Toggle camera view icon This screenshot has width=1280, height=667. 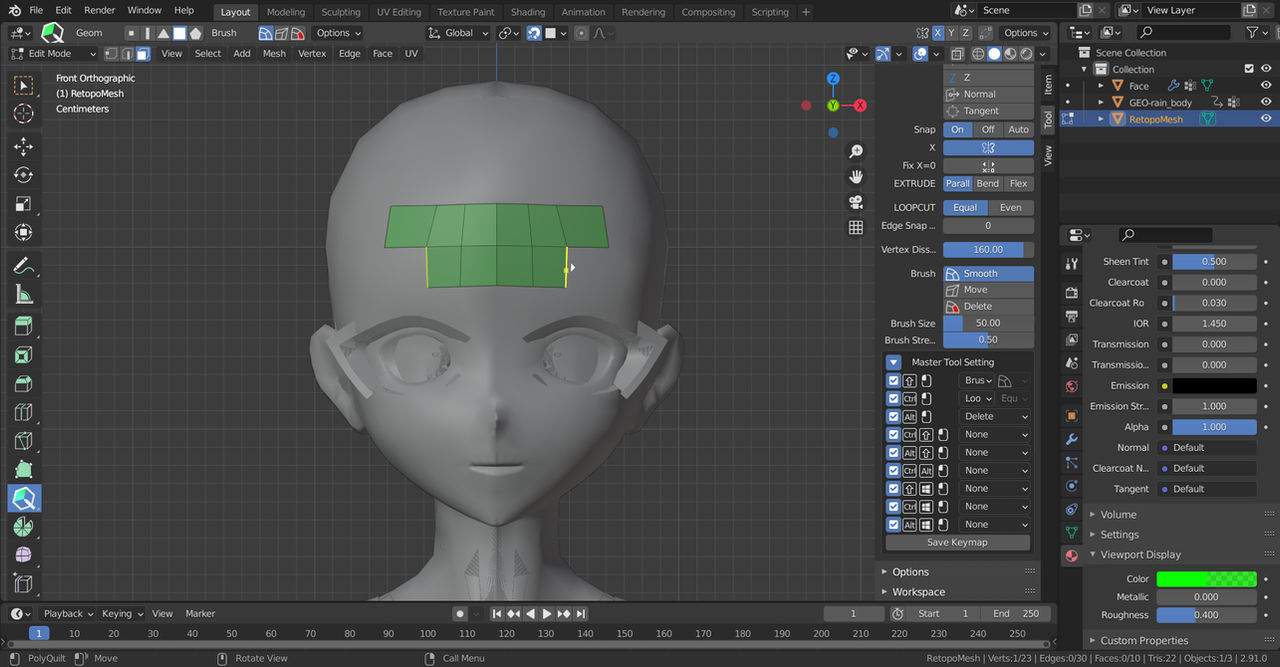(x=856, y=202)
